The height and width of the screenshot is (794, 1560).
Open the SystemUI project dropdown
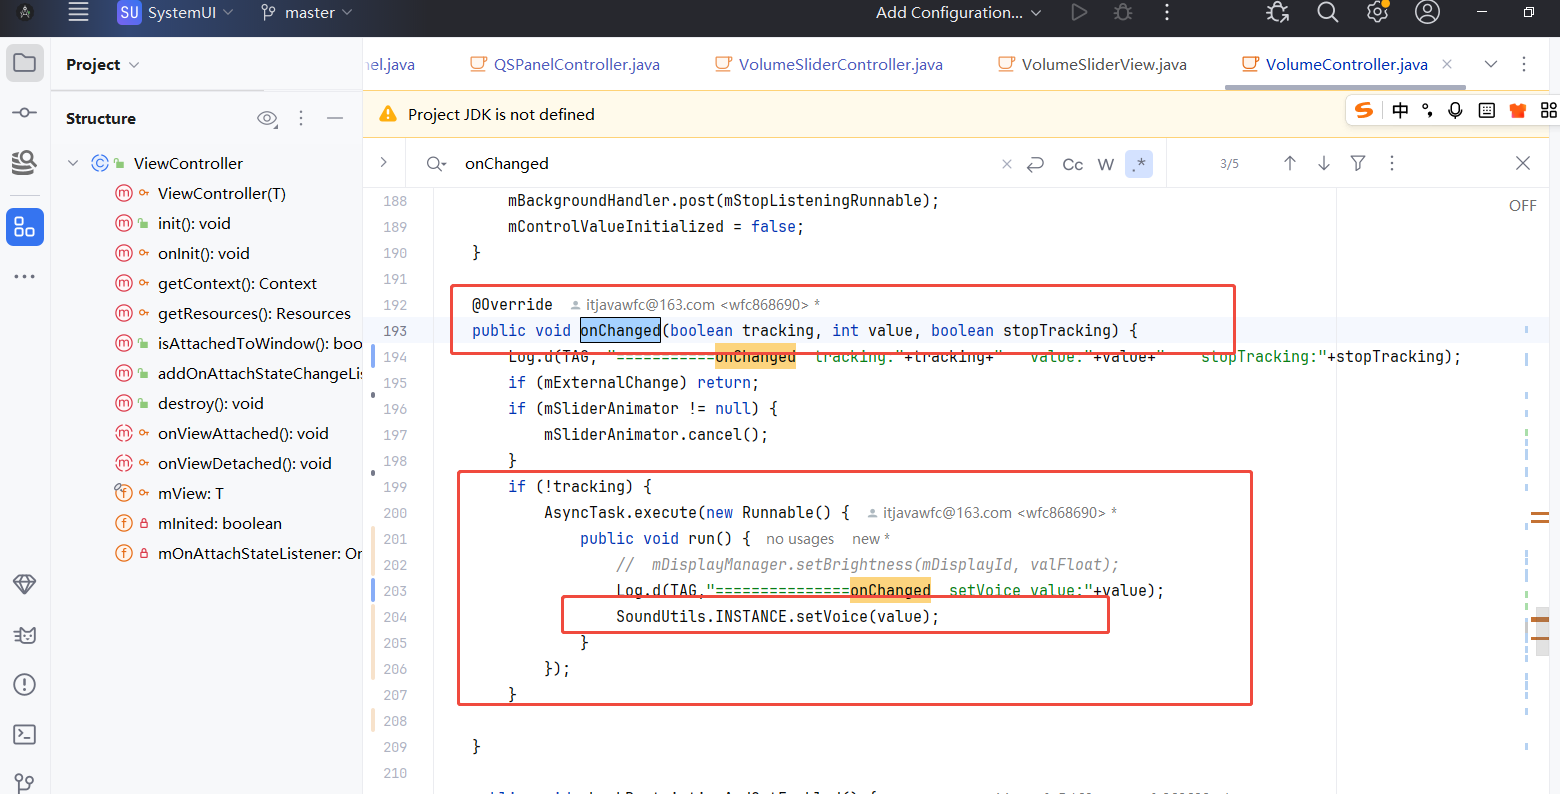[176, 12]
